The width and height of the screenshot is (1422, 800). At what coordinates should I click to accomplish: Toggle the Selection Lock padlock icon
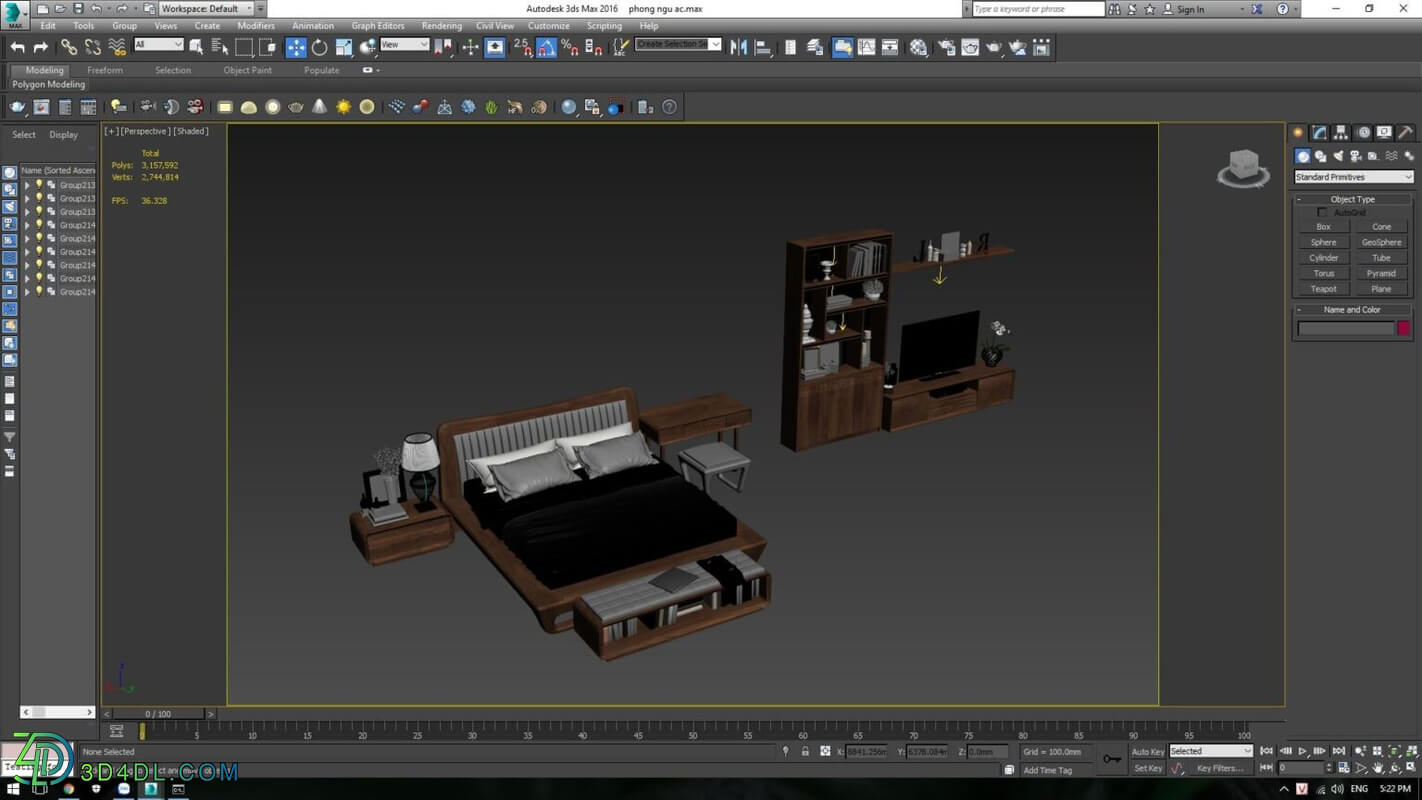pos(805,751)
